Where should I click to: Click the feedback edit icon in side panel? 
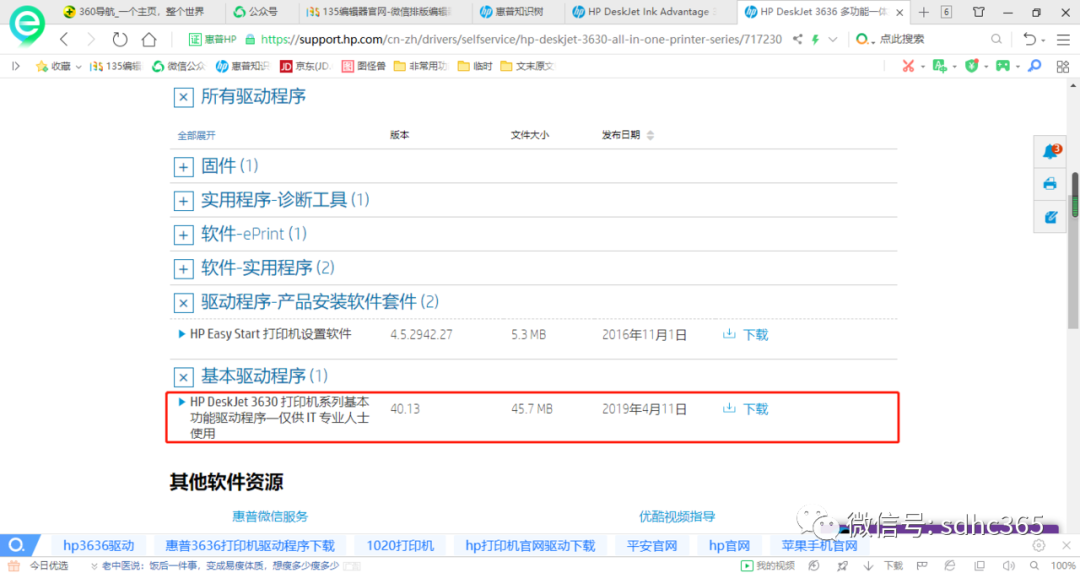click(x=1050, y=217)
